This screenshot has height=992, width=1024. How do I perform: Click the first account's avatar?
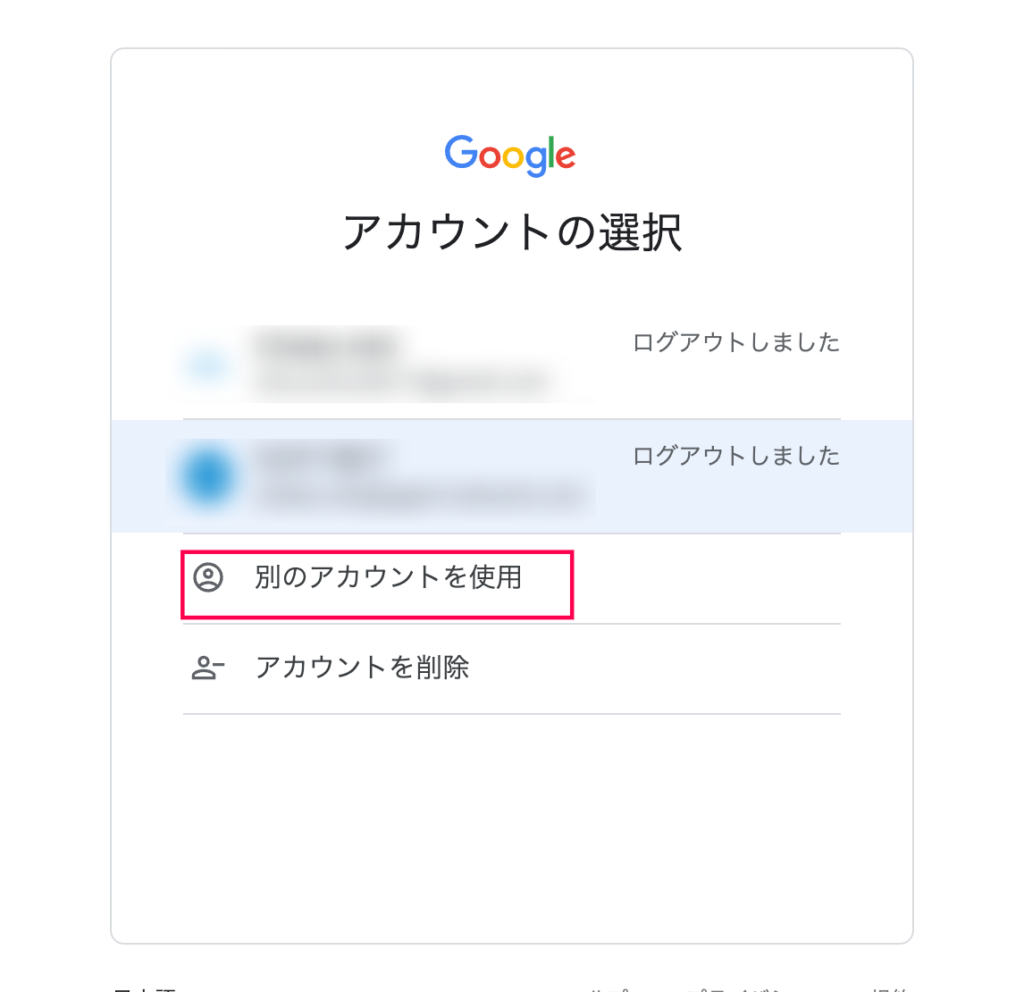[x=208, y=364]
